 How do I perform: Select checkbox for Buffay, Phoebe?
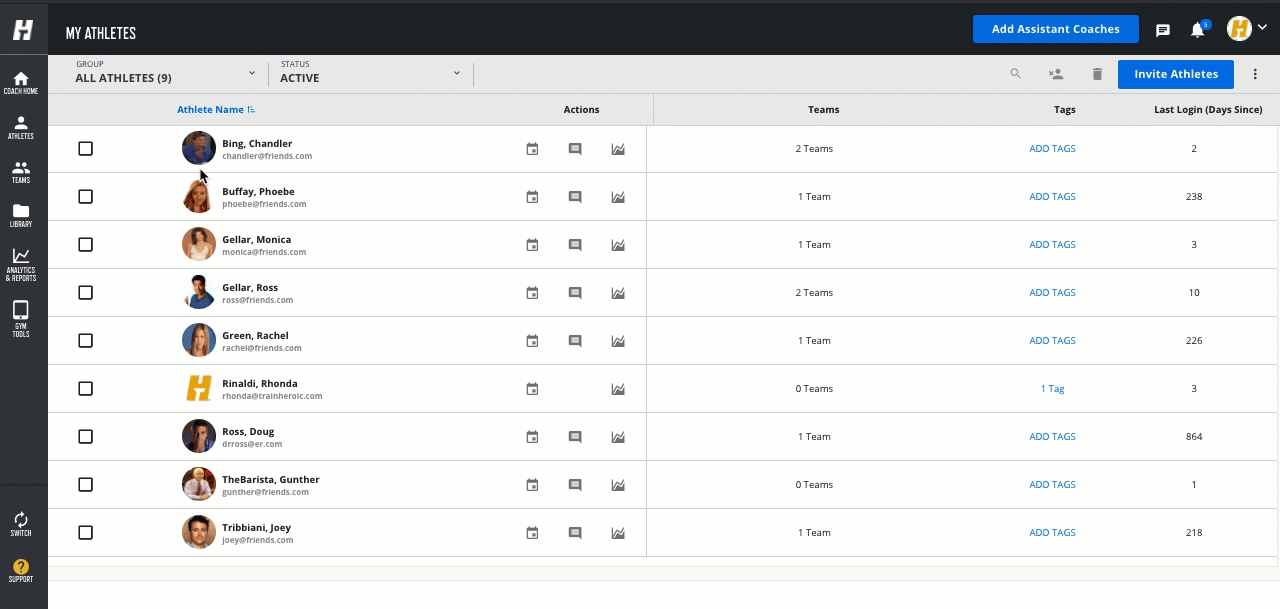tap(85, 197)
